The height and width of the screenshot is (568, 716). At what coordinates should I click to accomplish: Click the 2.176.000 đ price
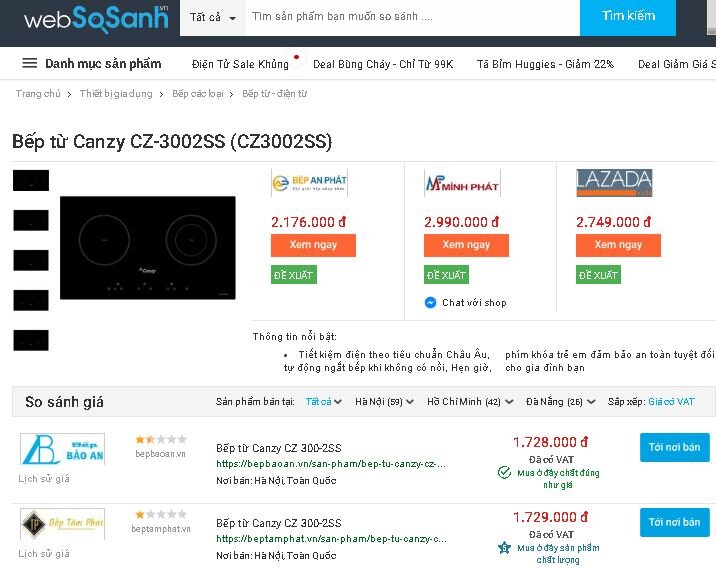[x=309, y=222]
